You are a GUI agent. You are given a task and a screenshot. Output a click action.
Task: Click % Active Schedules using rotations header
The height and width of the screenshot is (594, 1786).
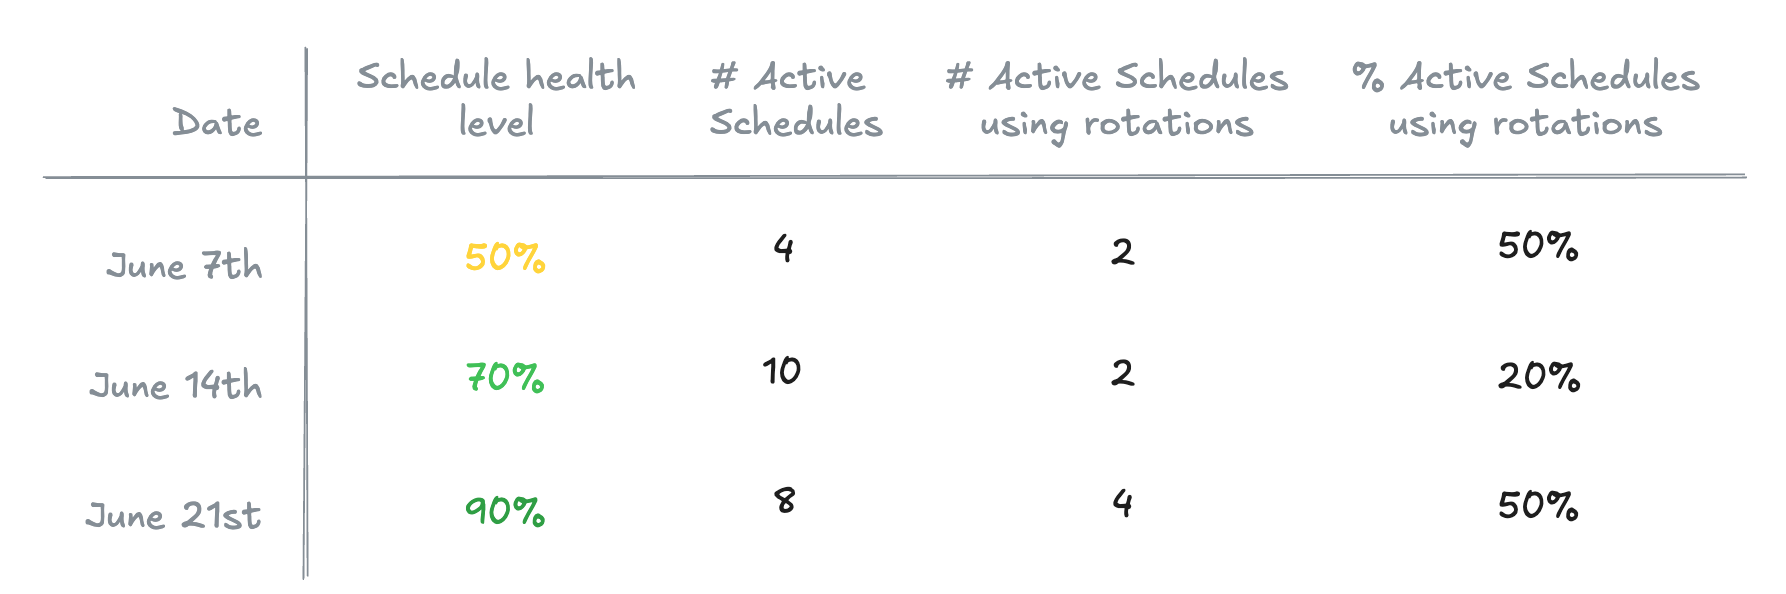point(1525,101)
